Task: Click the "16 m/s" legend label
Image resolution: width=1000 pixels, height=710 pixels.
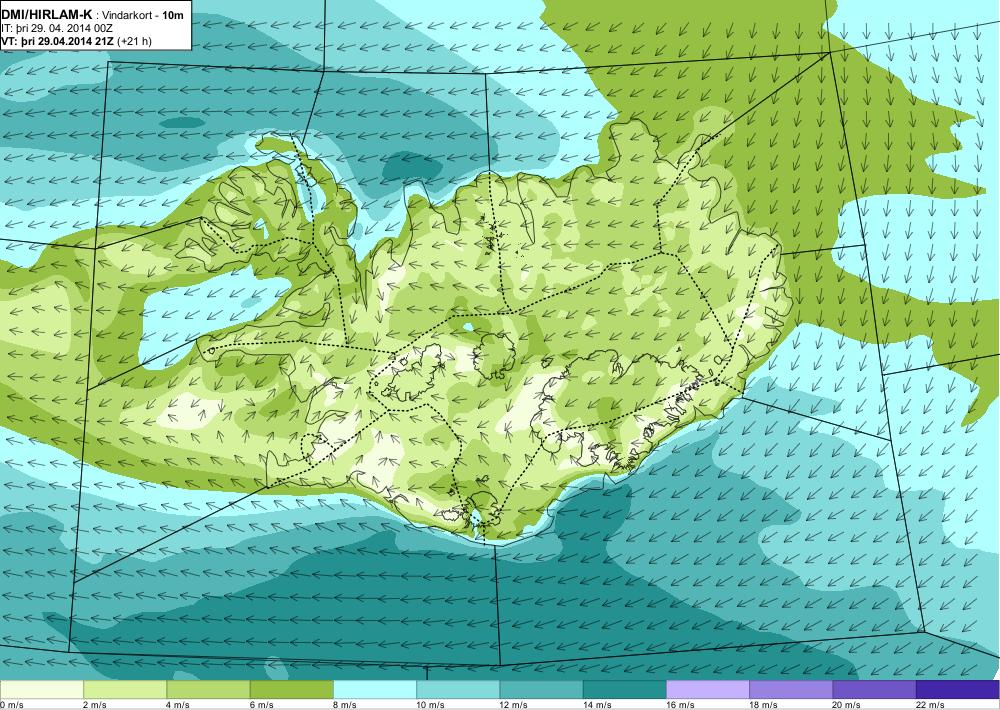Action: (680, 705)
